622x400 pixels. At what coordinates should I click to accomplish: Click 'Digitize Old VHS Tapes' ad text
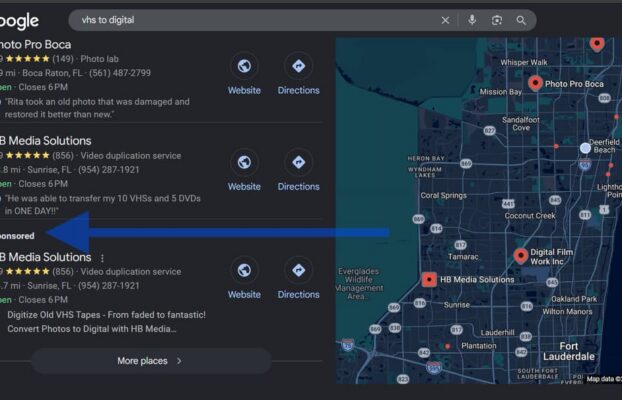click(106, 315)
